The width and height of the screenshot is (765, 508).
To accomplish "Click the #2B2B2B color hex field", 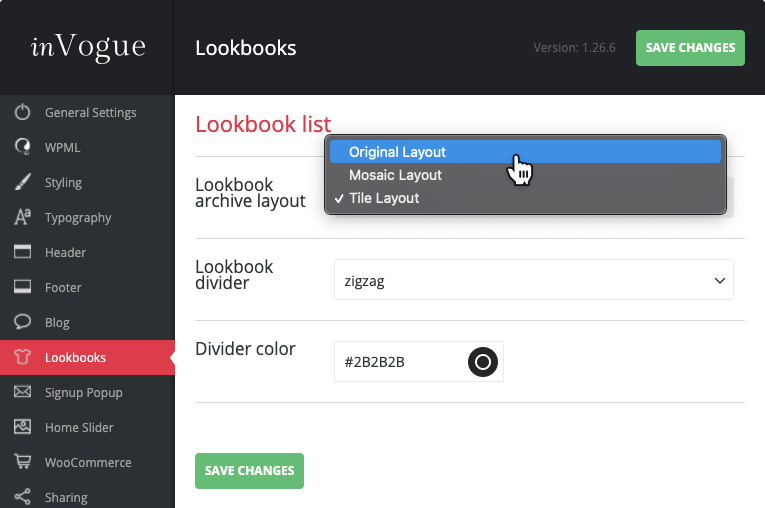I will click(x=397, y=362).
